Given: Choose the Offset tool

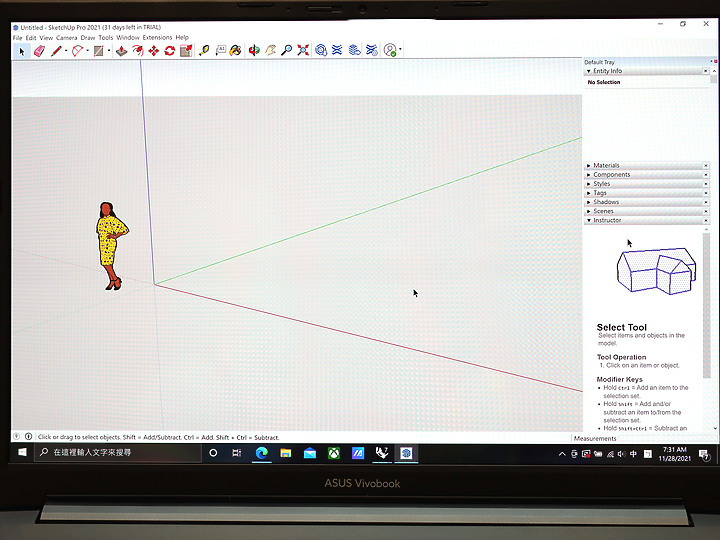Looking at the screenshot, I should (x=138, y=51).
